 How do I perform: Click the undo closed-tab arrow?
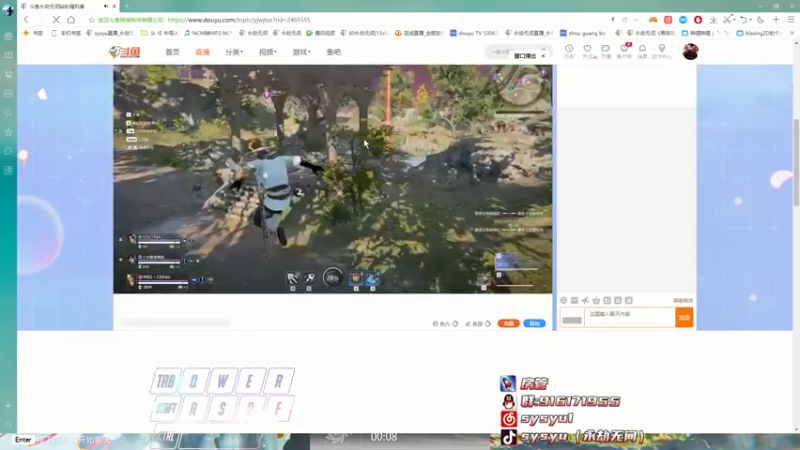click(x=743, y=20)
